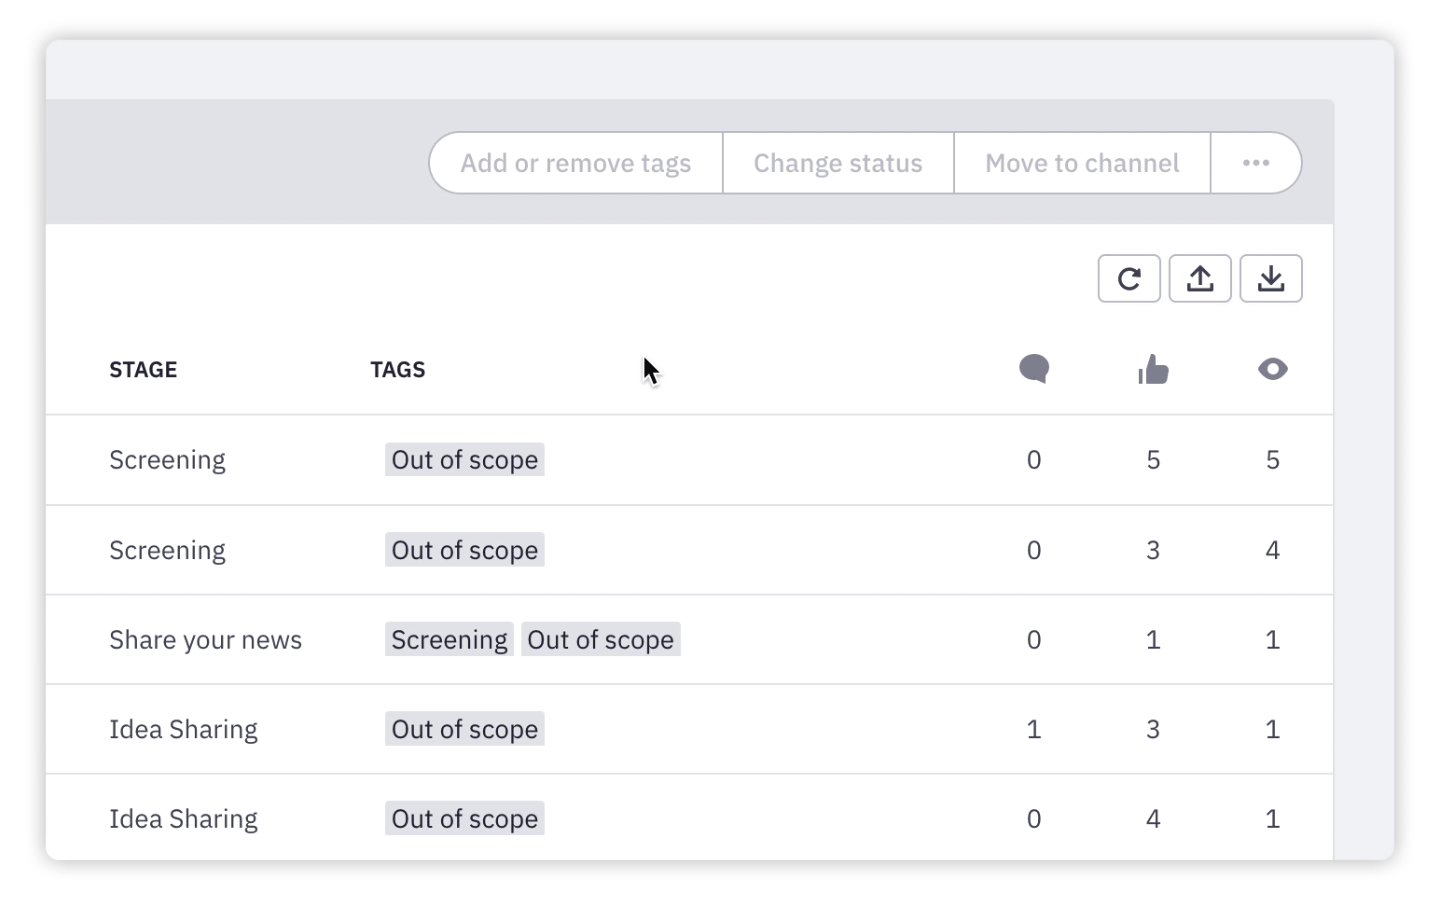
Task: Click the TAGS column header
Action: (x=398, y=370)
